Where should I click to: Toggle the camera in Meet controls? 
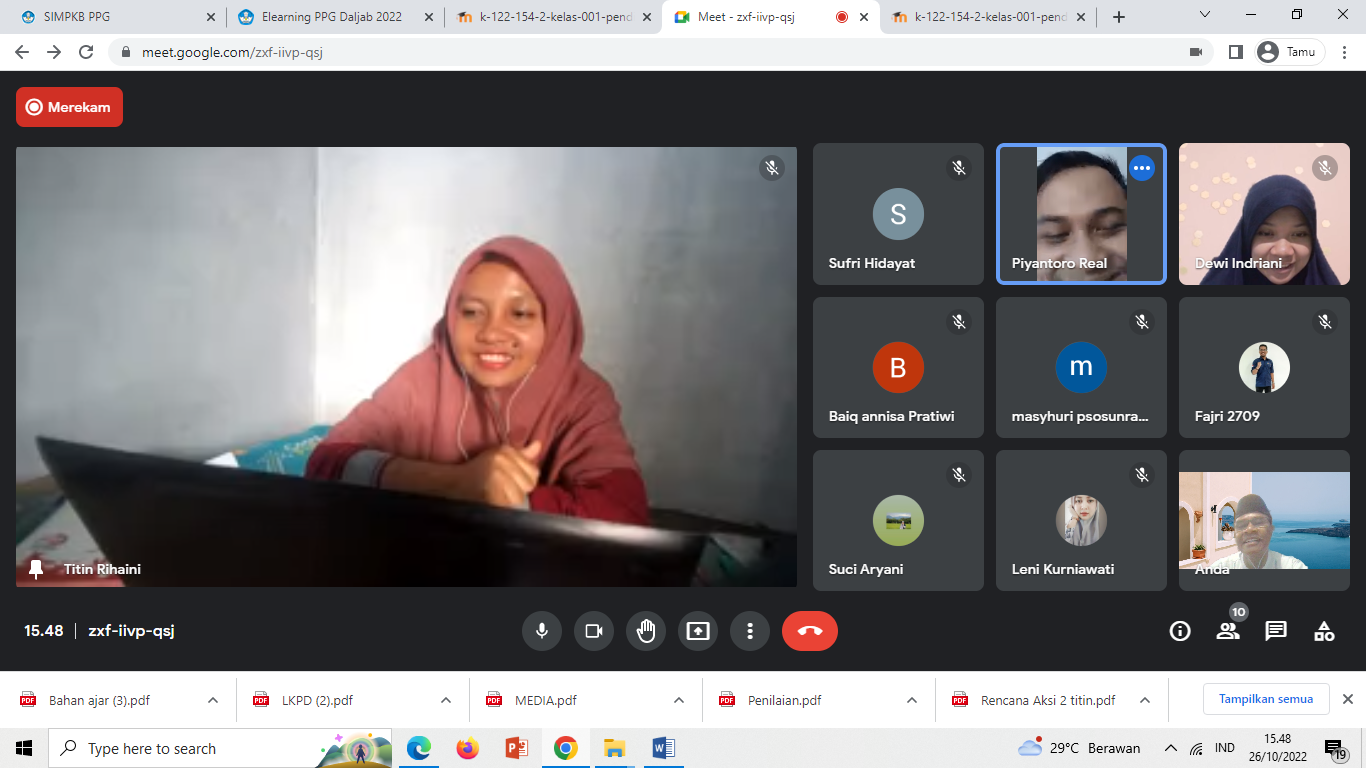point(594,631)
